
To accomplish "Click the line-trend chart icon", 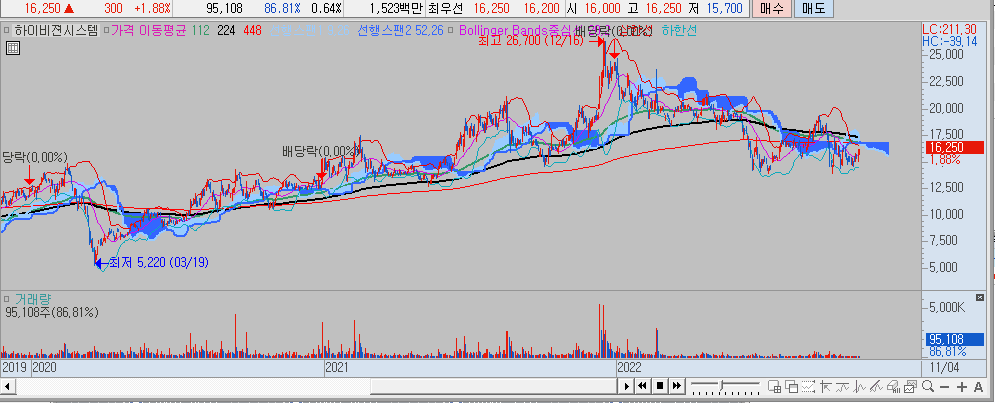I will 843,386.
